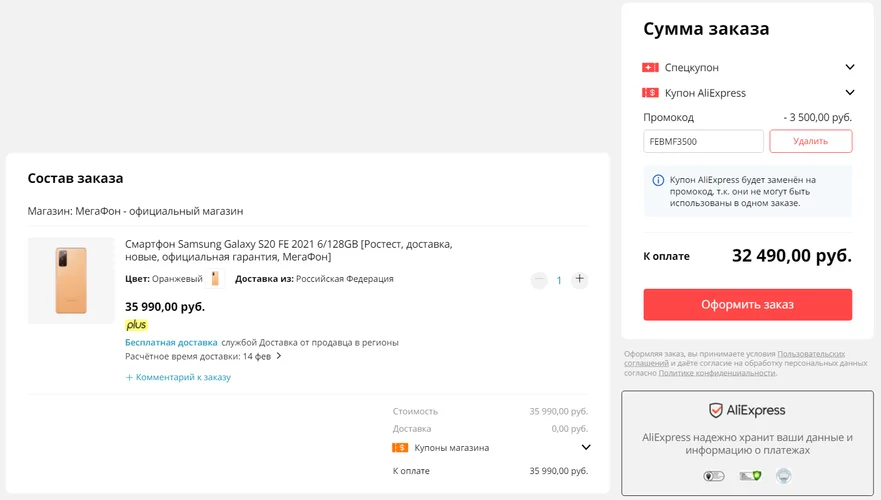Click the AliExpress shield logo icon
This screenshot has height=500, width=881.
(x=715, y=410)
